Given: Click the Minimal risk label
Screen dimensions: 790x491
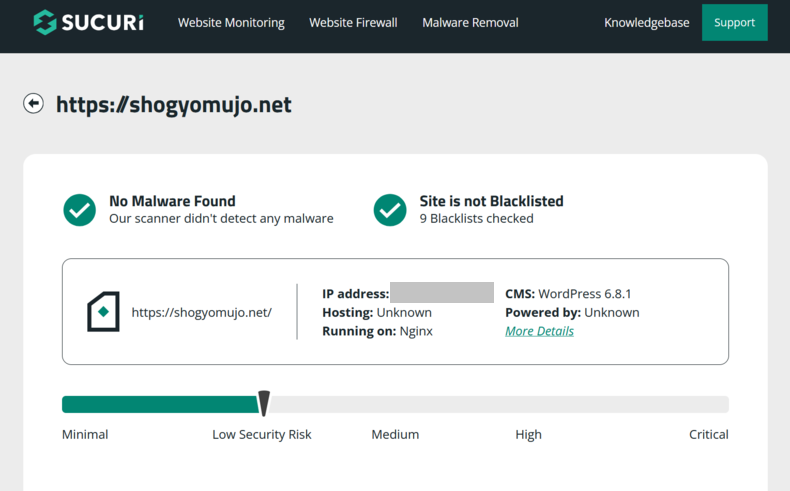Looking at the screenshot, I should point(85,434).
